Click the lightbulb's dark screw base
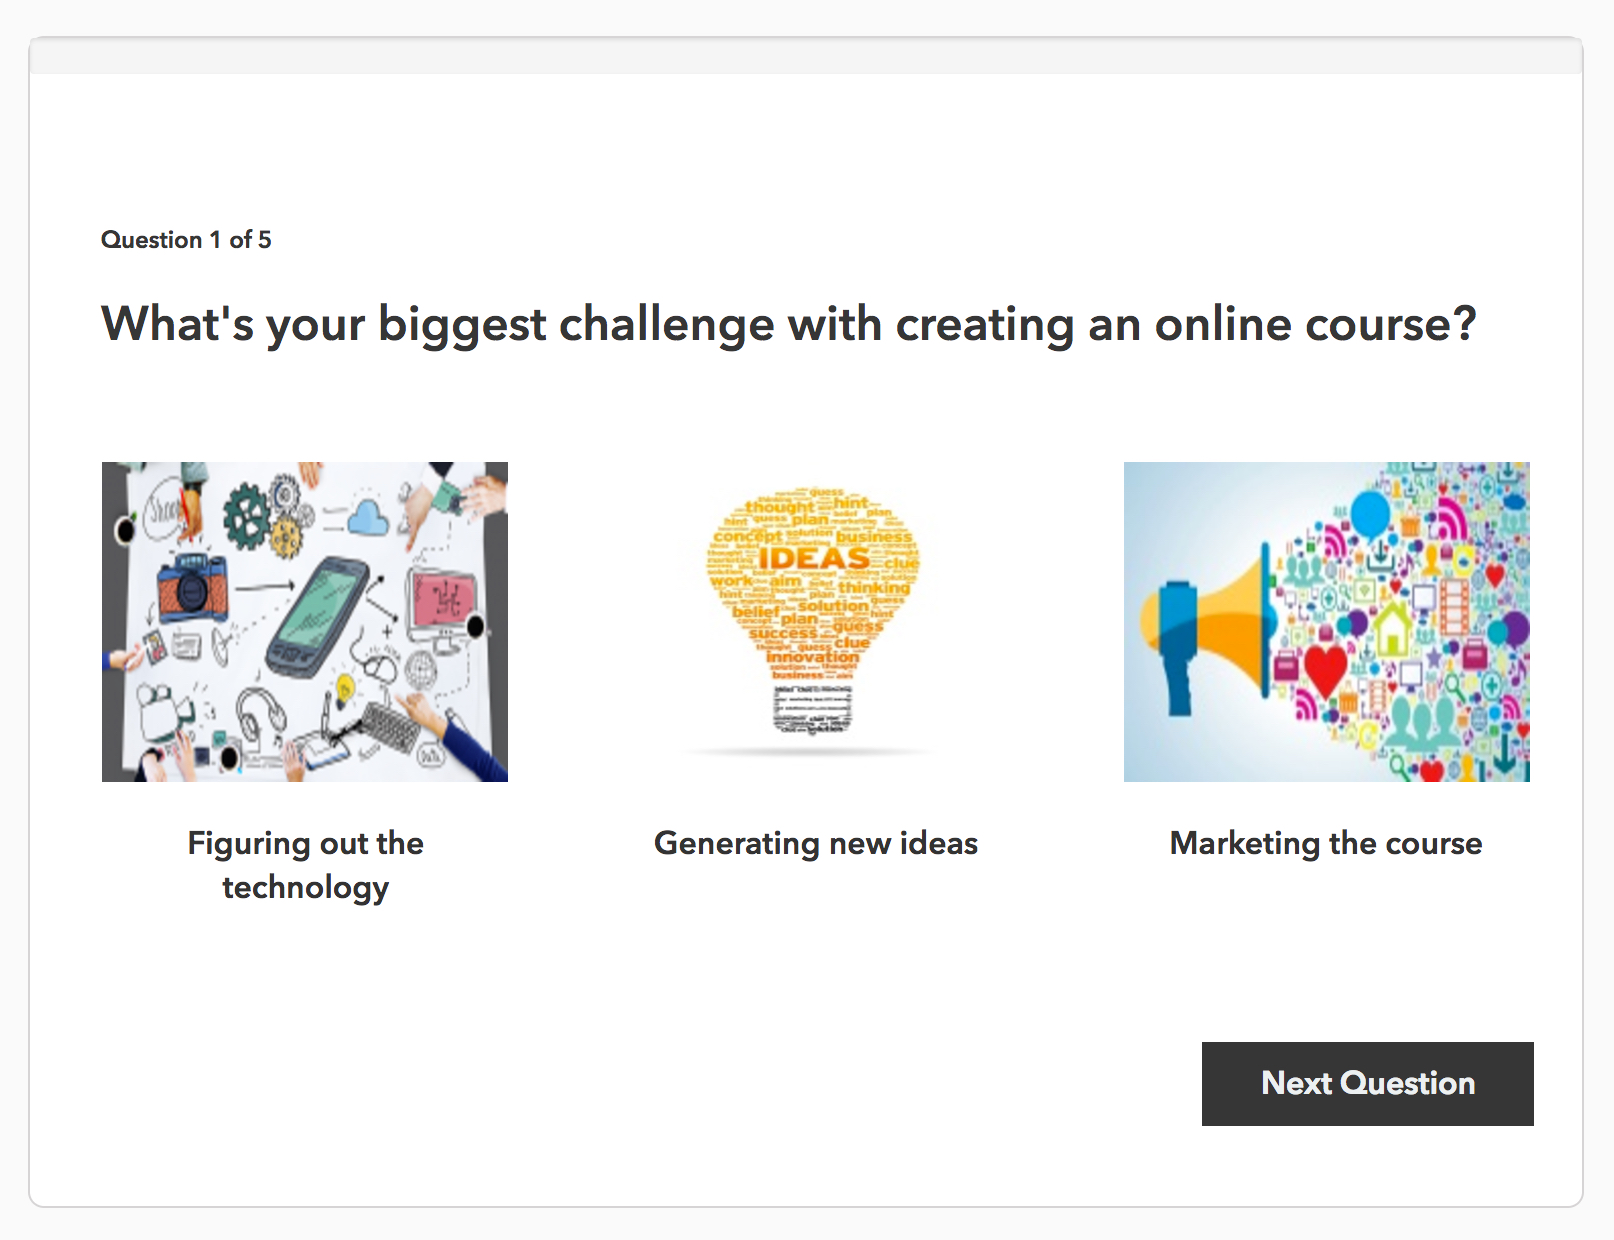Viewport: 1614px width, 1240px height. click(813, 708)
